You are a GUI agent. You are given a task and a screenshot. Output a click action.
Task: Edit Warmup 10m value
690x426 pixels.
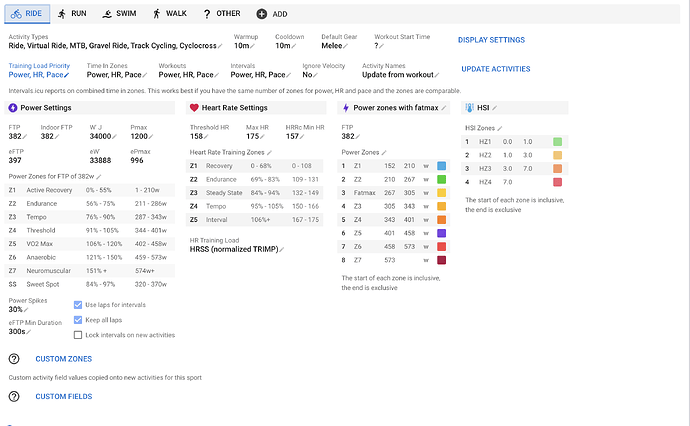point(253,46)
